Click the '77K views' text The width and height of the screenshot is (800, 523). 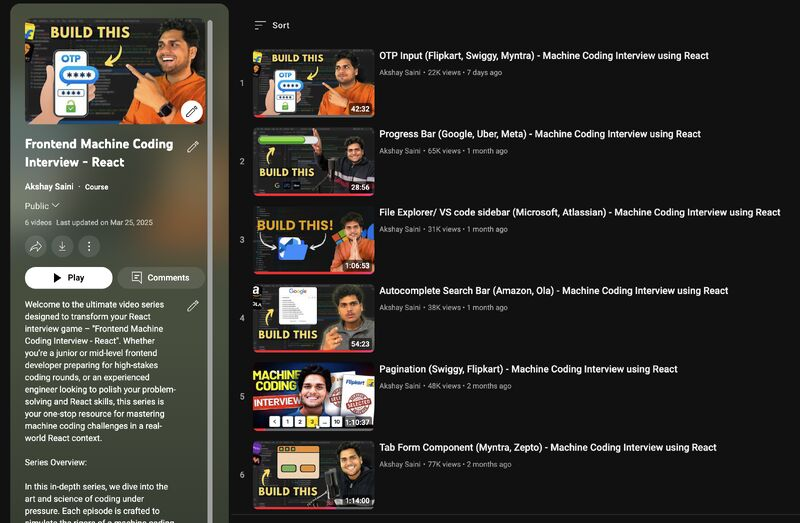coord(444,464)
